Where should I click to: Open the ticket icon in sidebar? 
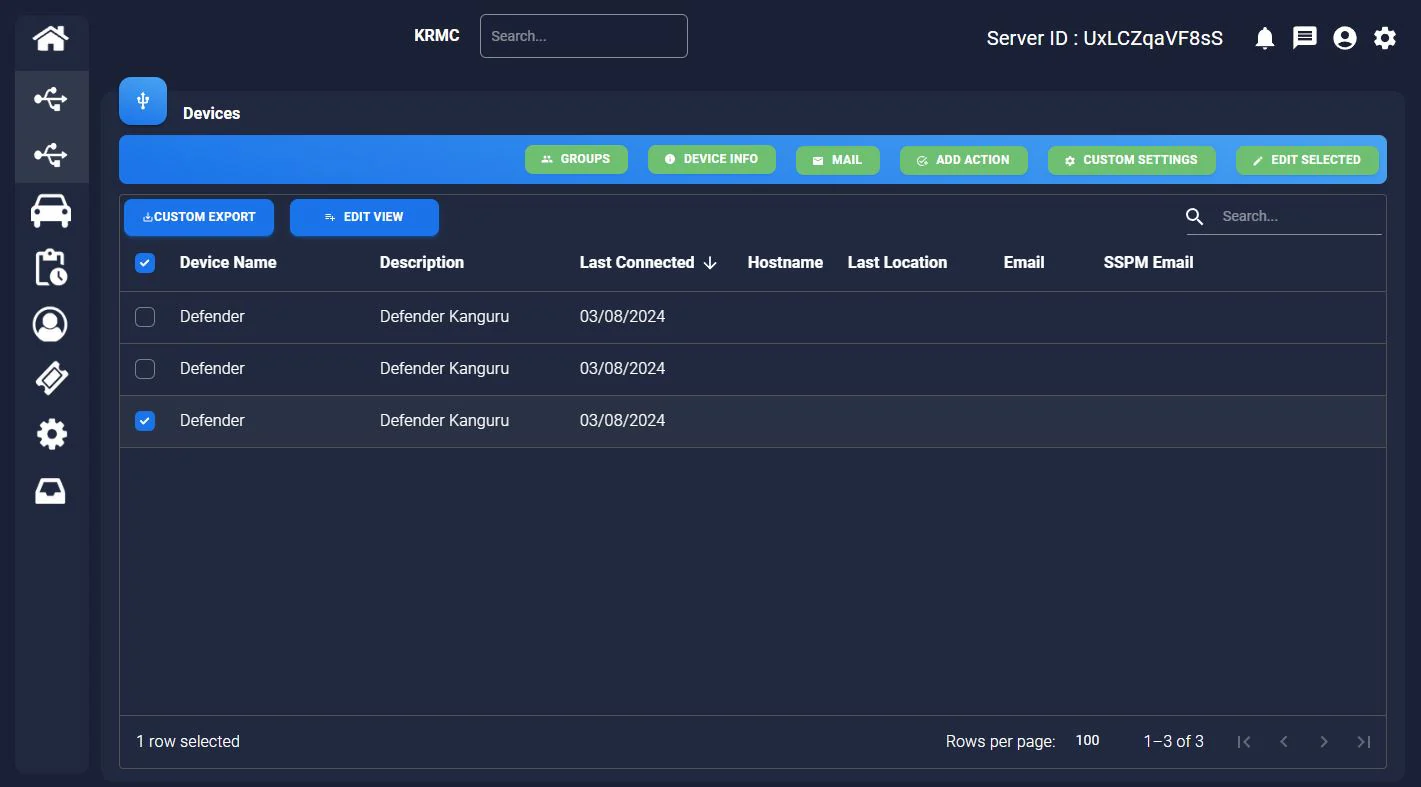point(51,378)
